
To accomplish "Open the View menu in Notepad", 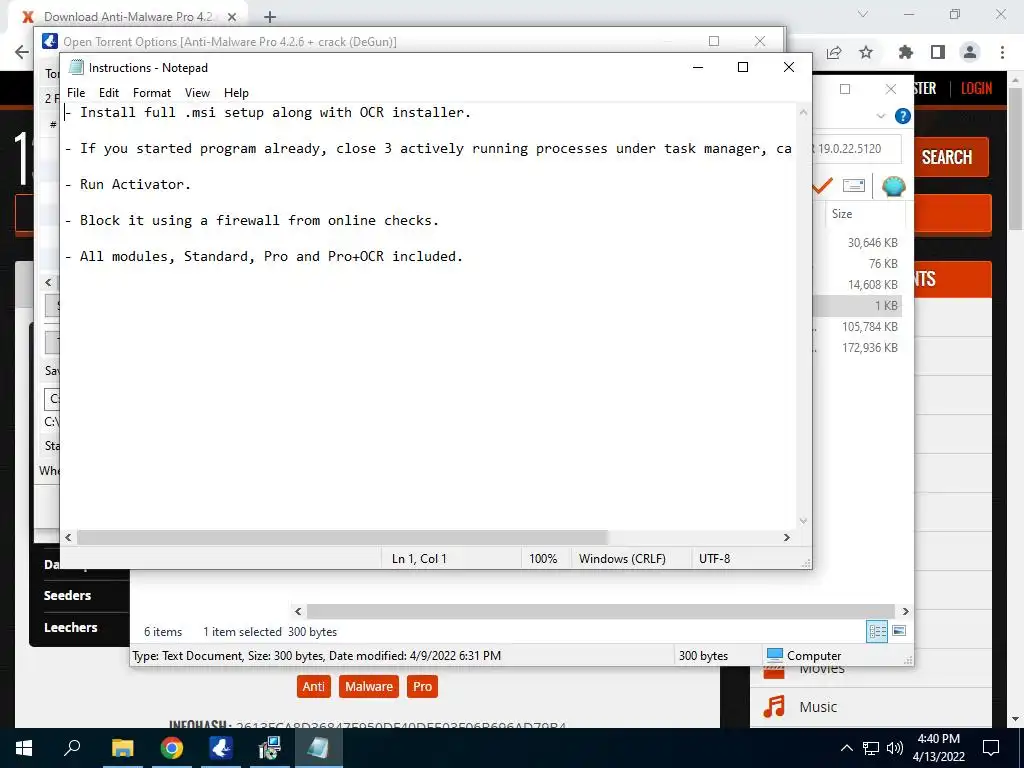I will 197,93.
